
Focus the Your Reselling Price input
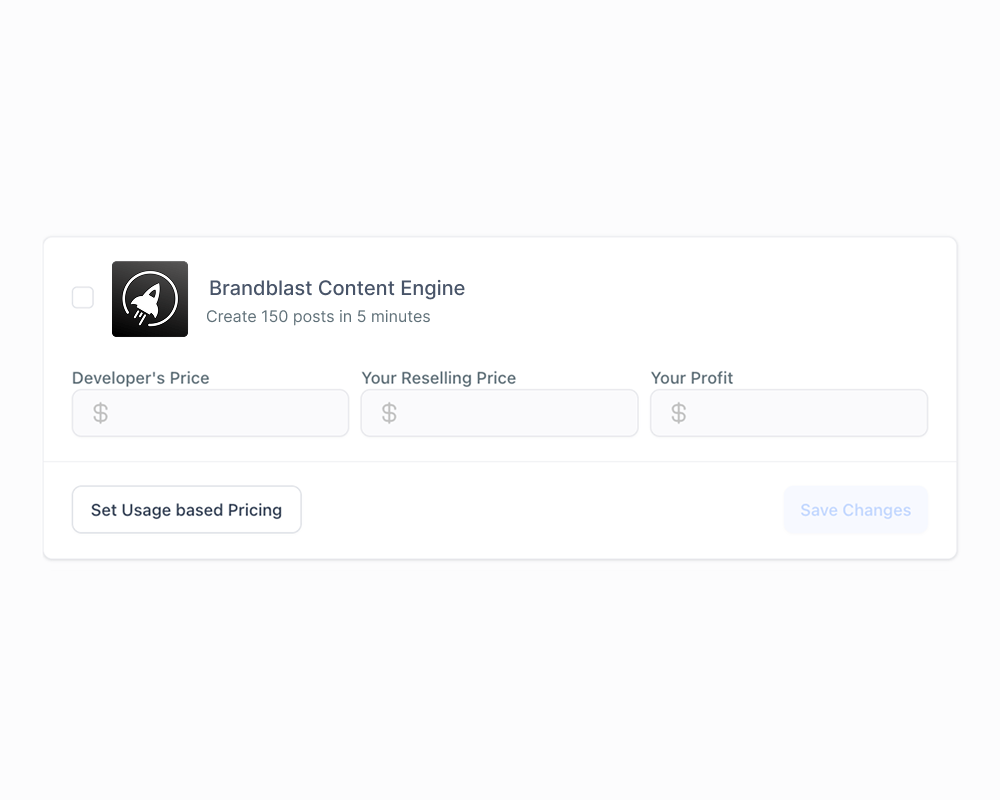tap(499, 412)
